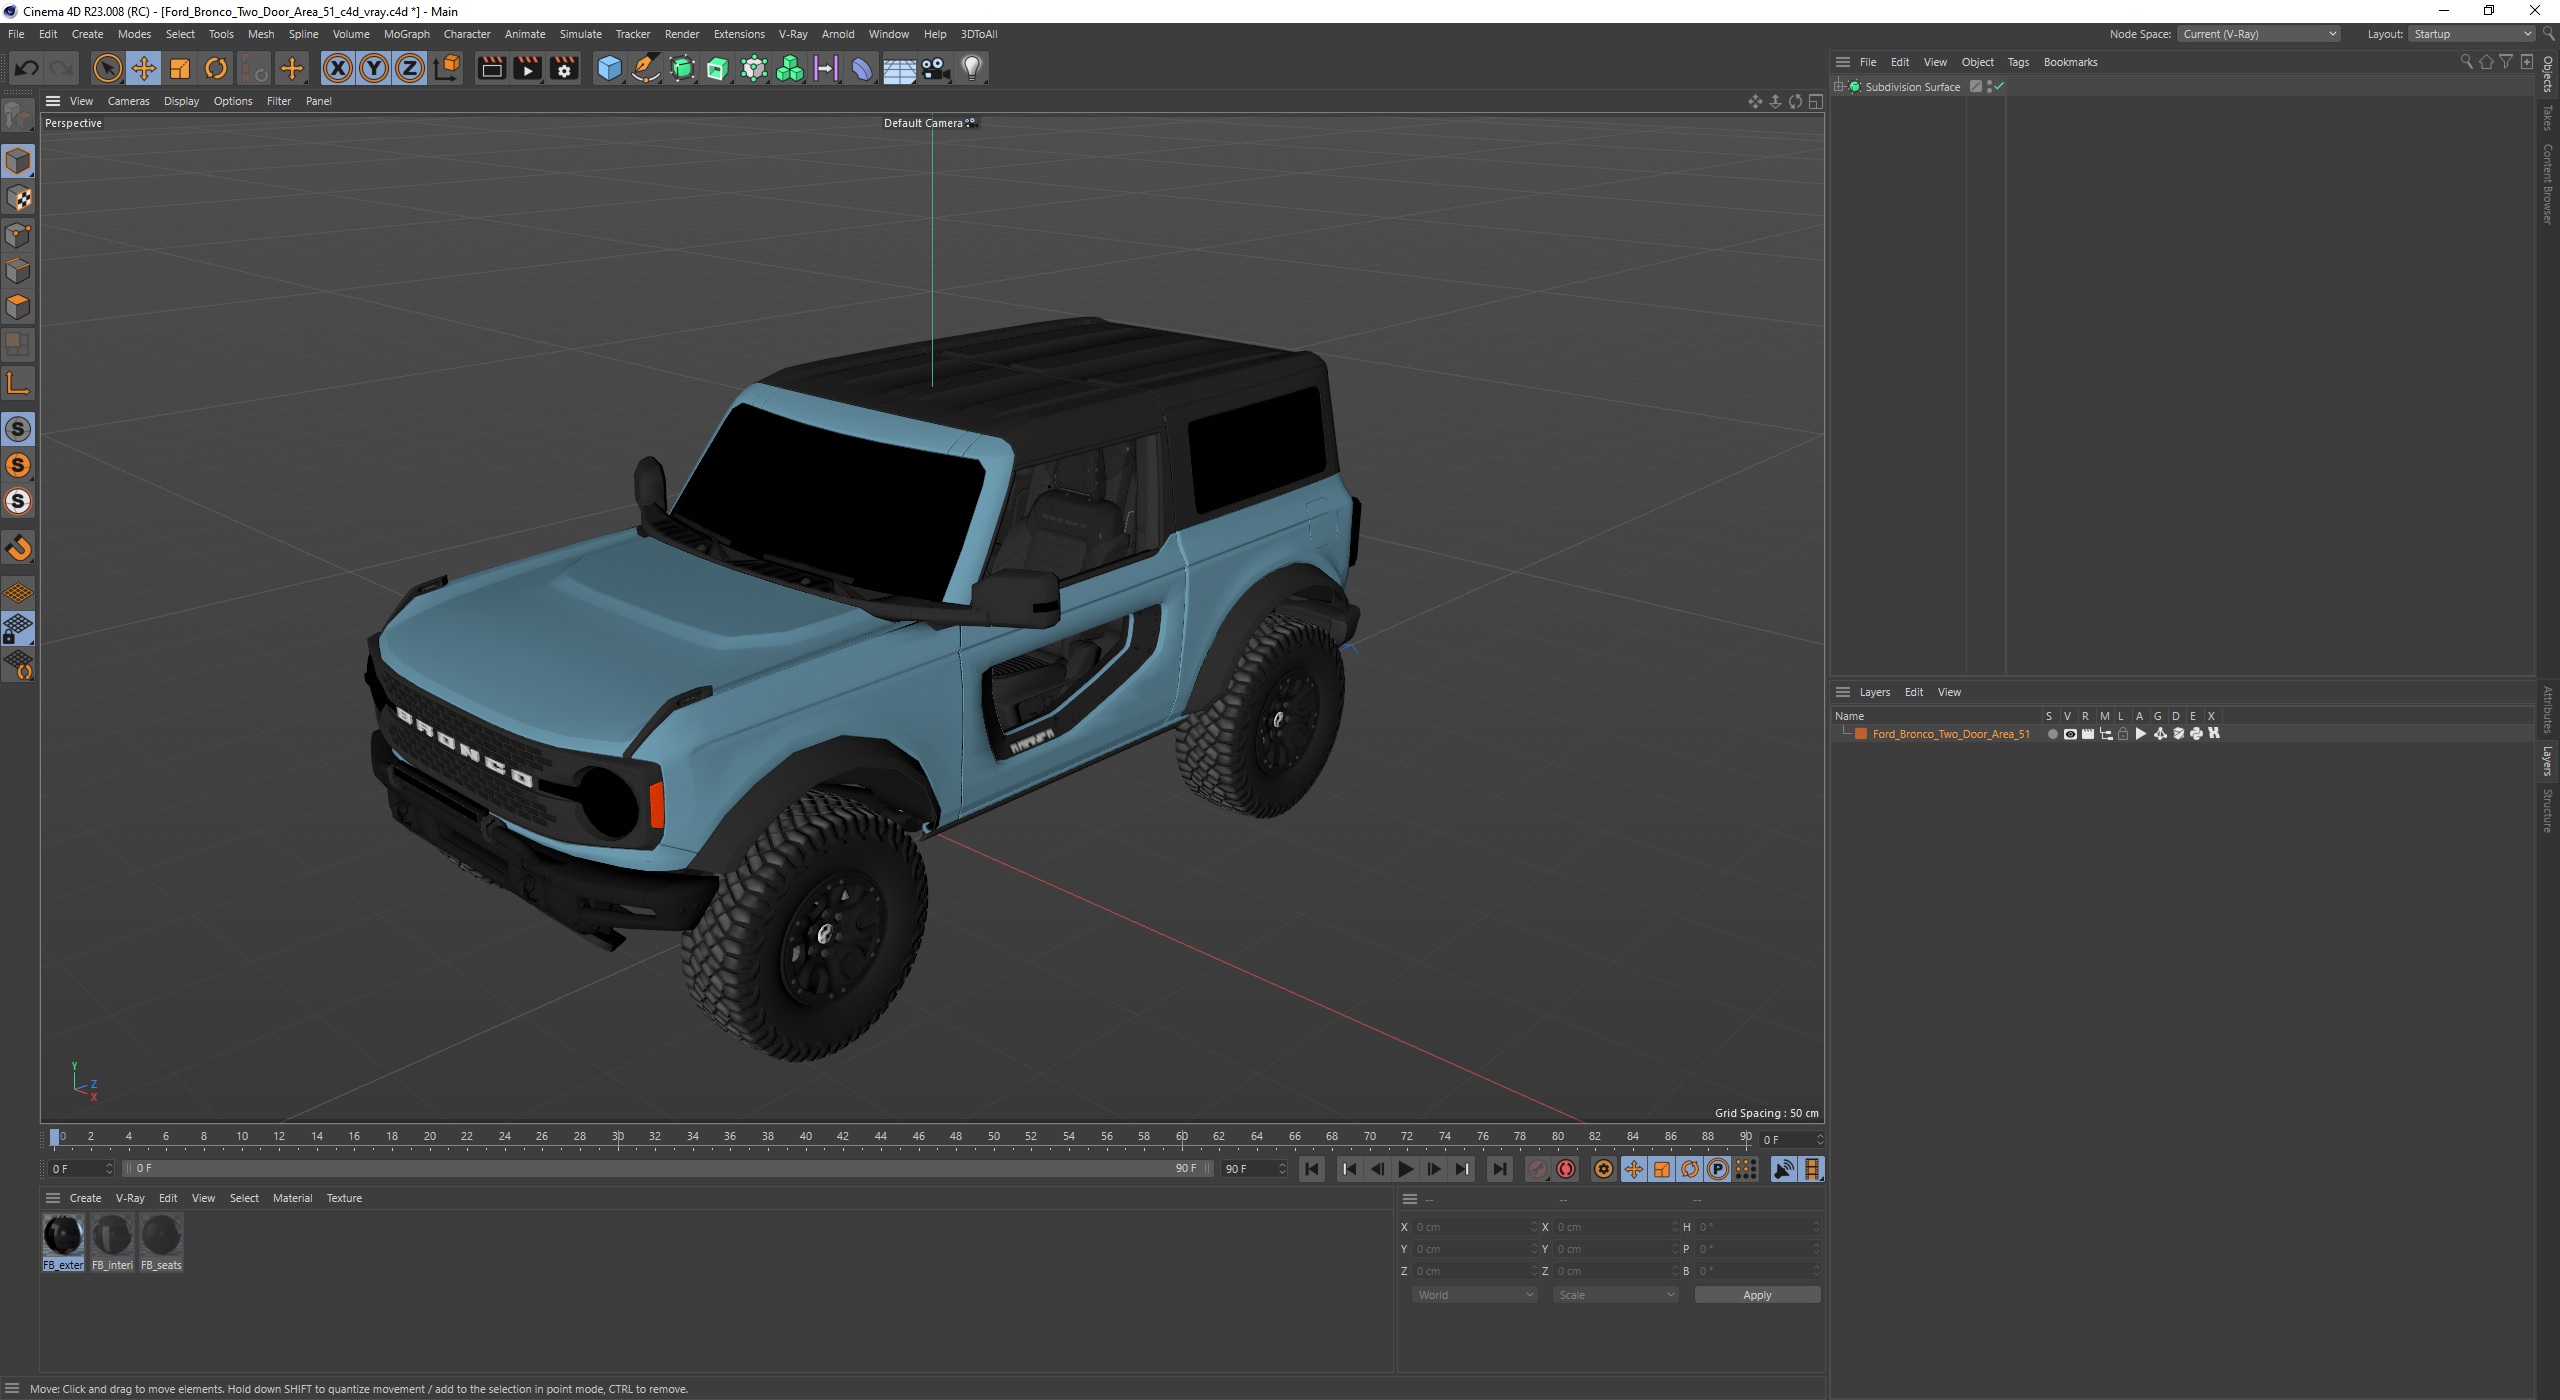Screen dimensions: 2560x1400
Task: Open the Volume builder icon
Action: pyautogui.click(x=790, y=68)
